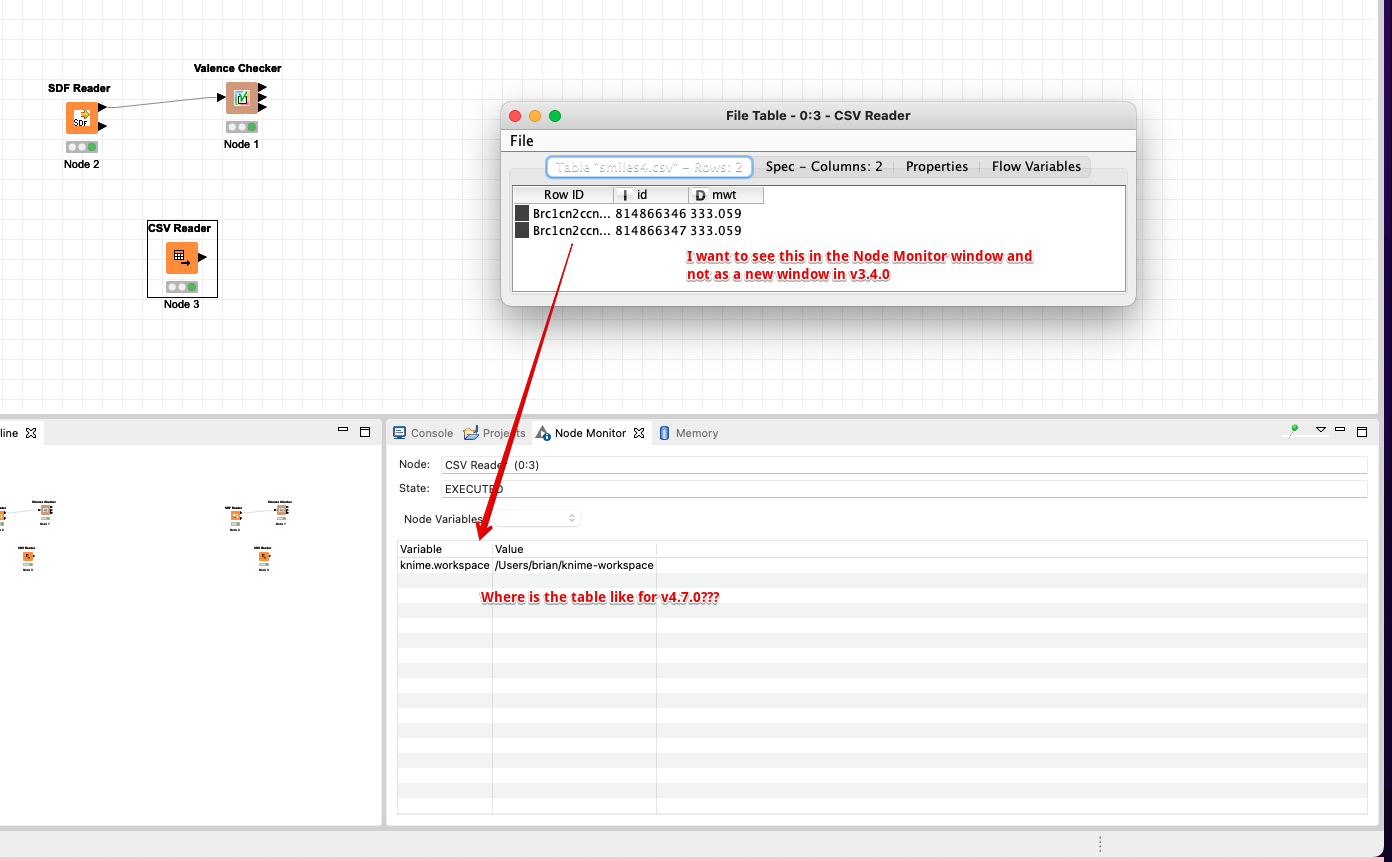The image size is (1392, 862).
Task: Click the File Table window title bar
Action: coord(818,116)
